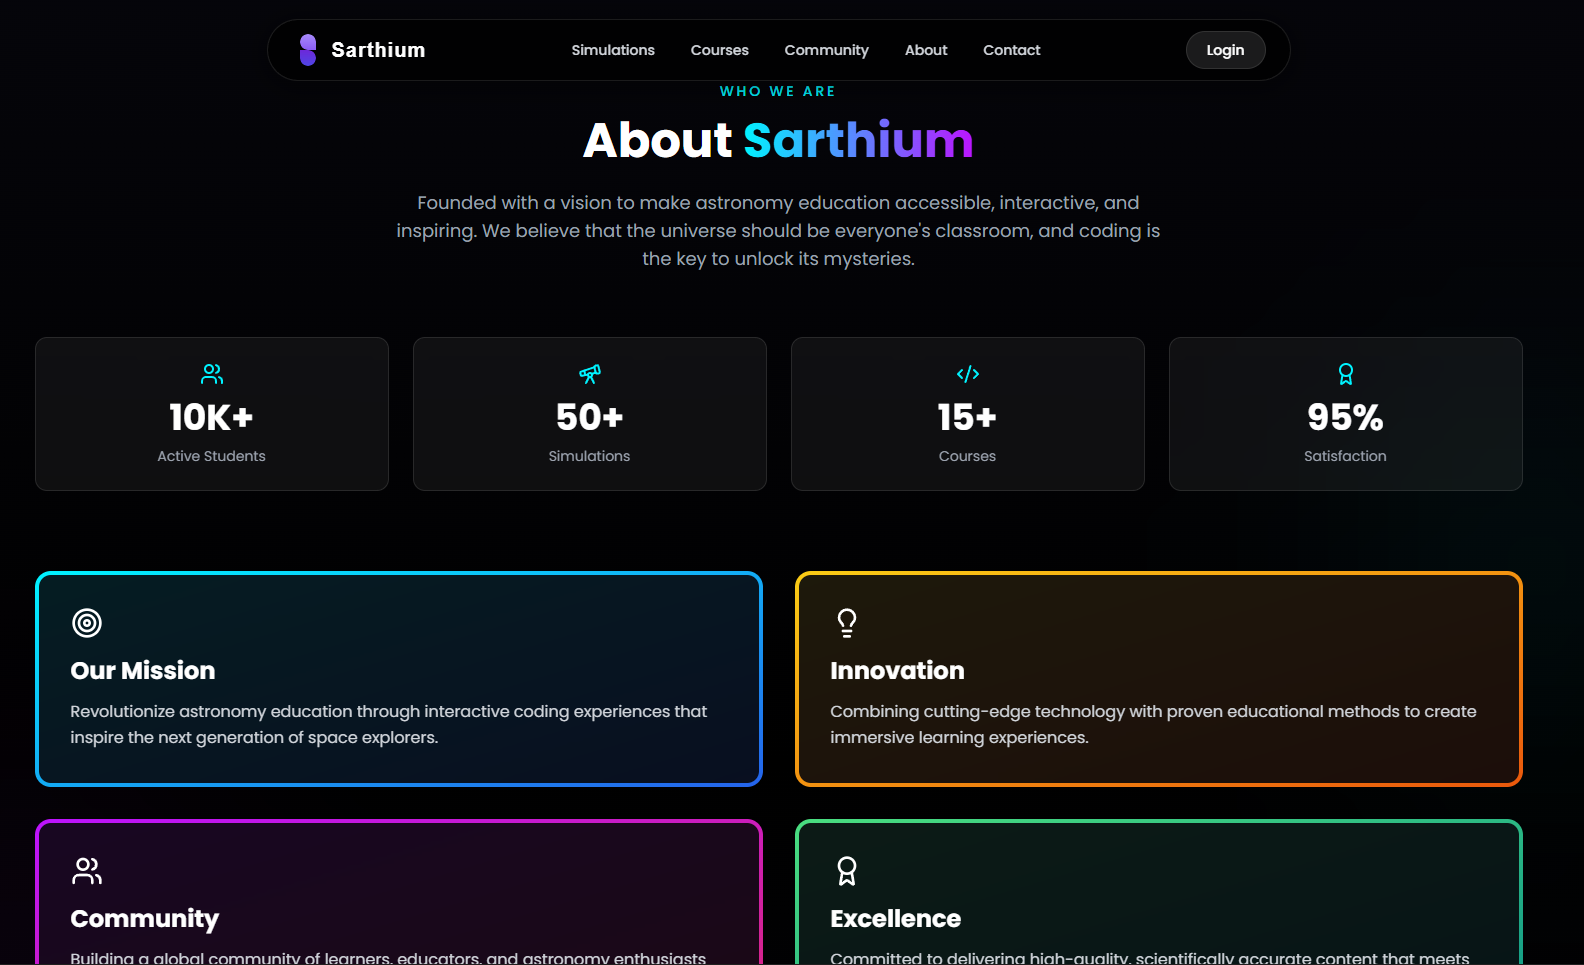
Task: Click the 95% stat value
Action: tap(1345, 417)
